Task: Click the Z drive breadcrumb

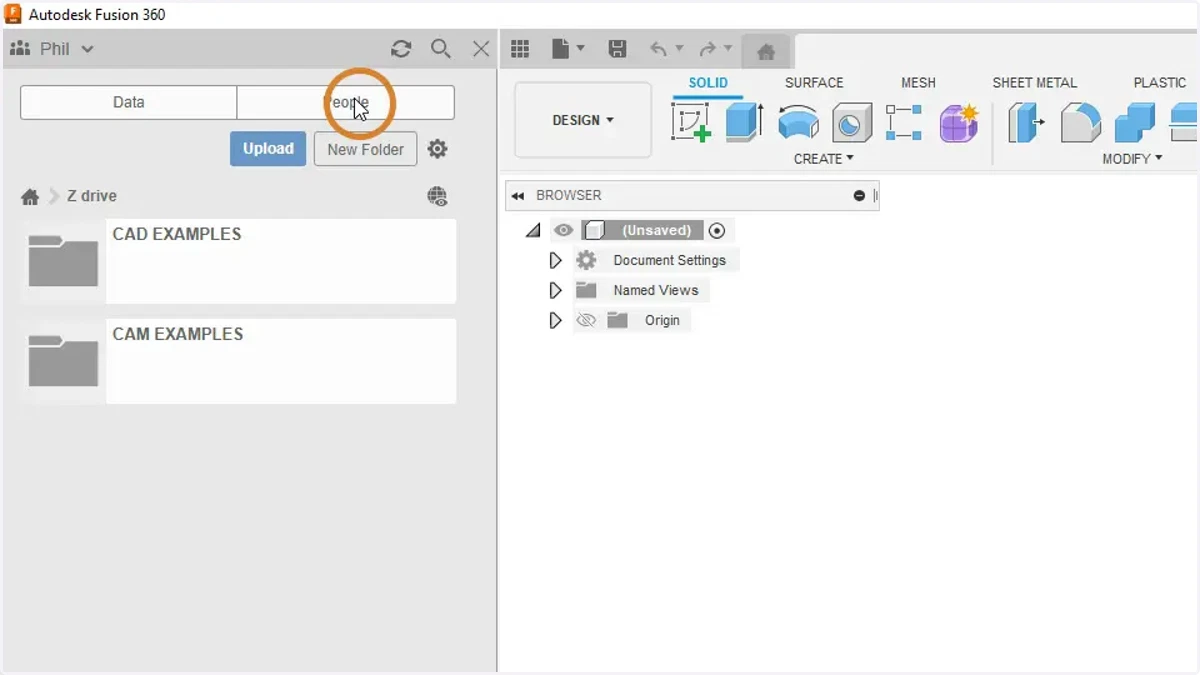Action: [x=91, y=196]
